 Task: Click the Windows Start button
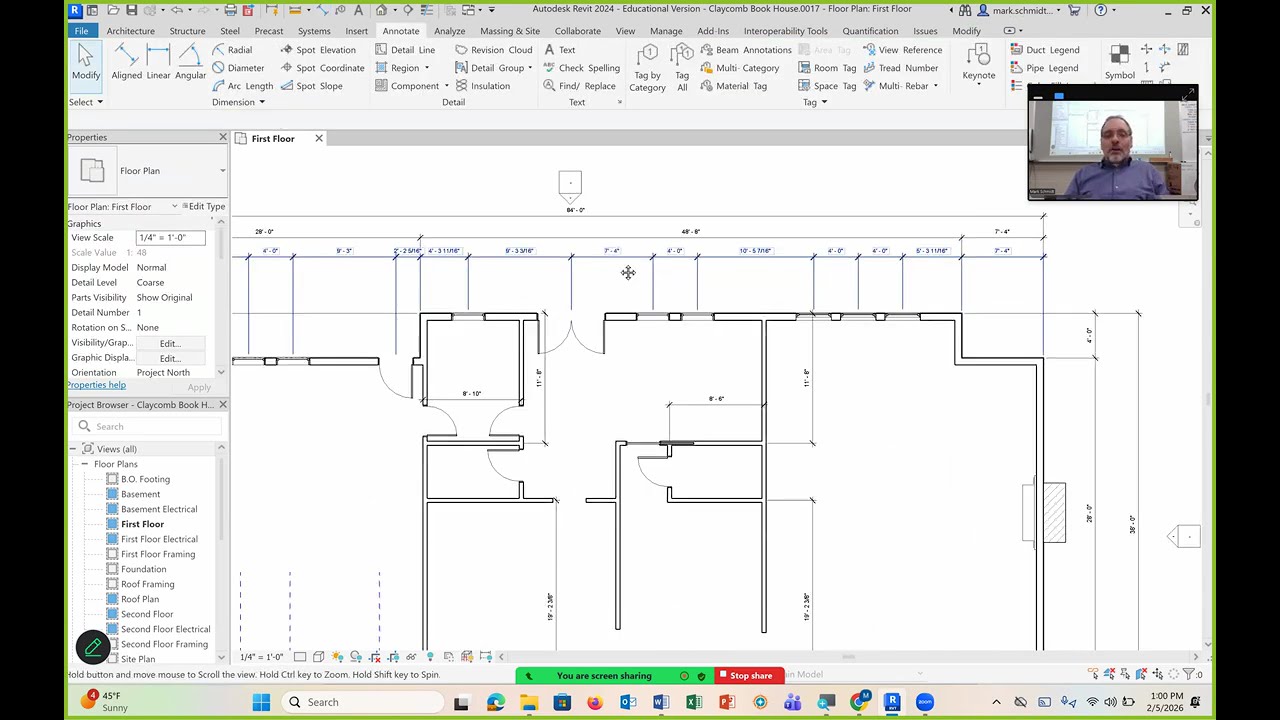coord(261,702)
